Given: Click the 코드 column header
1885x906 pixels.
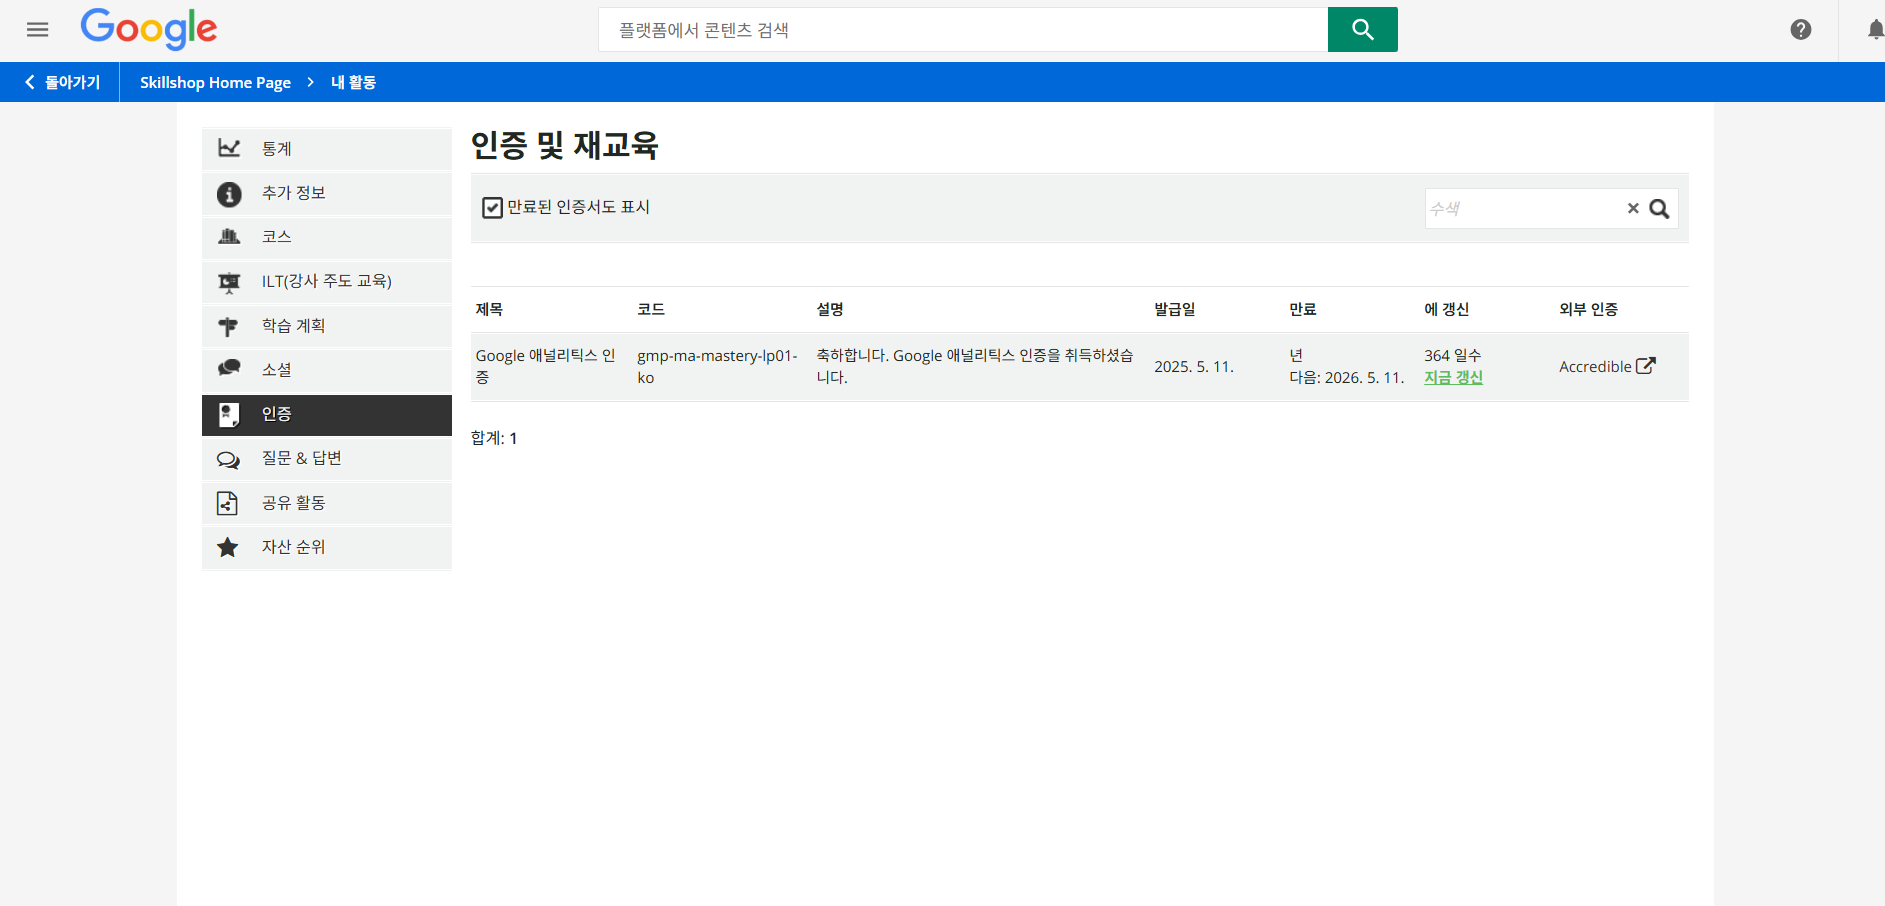Looking at the screenshot, I should coord(651,309).
